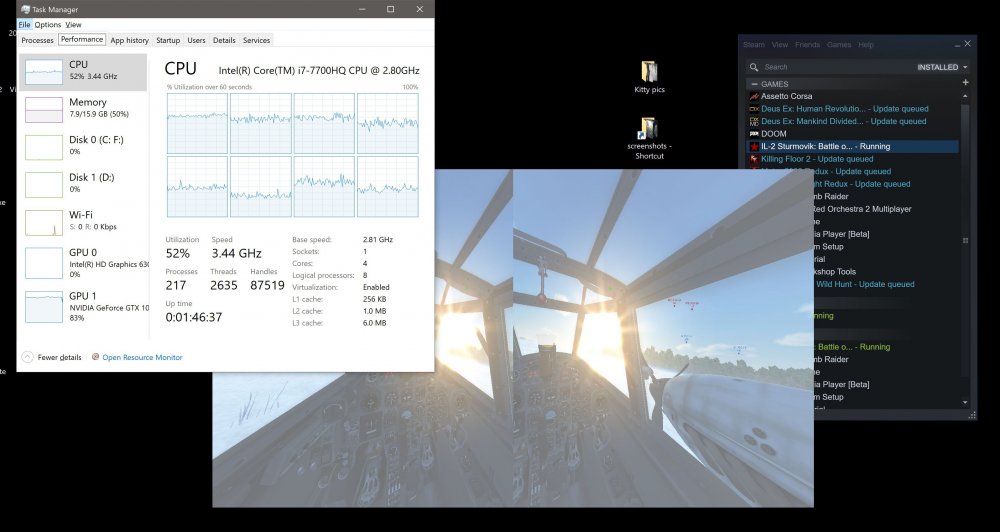Open the Friends menu in Steam

tap(807, 45)
